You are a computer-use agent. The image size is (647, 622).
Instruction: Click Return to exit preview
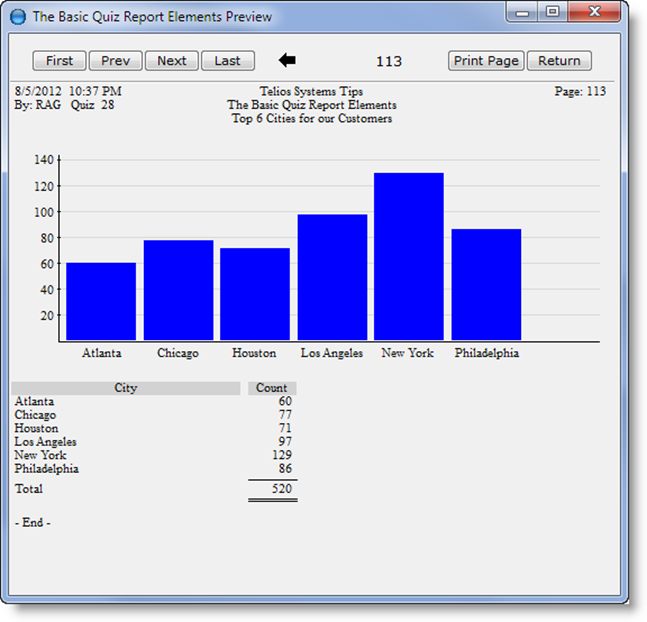(559, 61)
